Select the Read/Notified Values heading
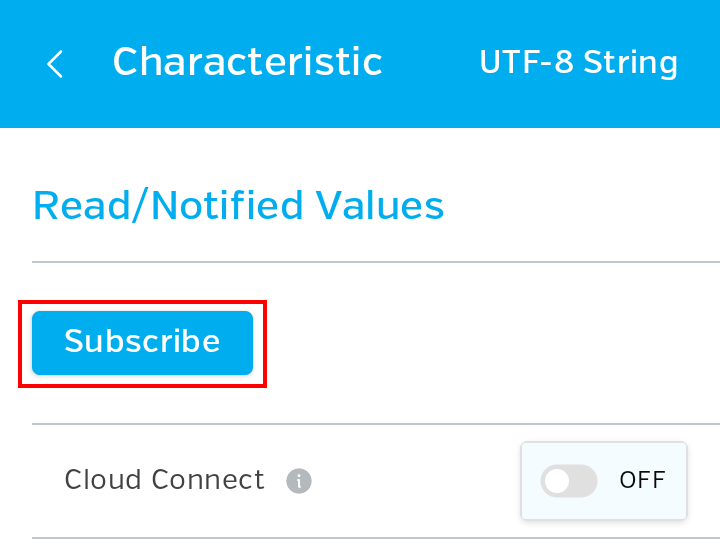This screenshot has height=554, width=720. click(238, 206)
